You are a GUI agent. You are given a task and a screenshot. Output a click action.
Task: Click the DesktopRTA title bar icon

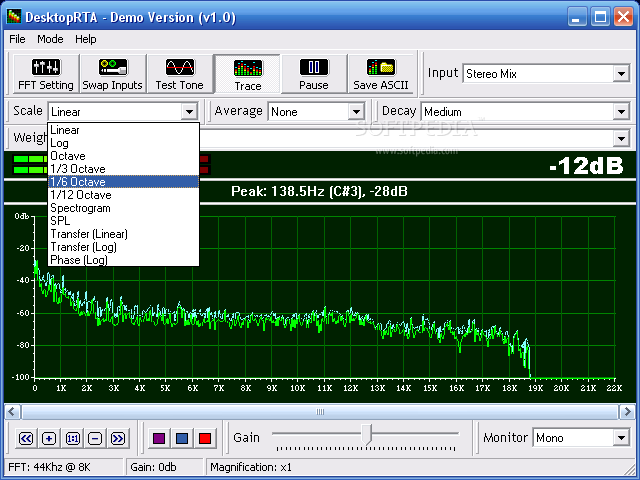(x=14, y=17)
